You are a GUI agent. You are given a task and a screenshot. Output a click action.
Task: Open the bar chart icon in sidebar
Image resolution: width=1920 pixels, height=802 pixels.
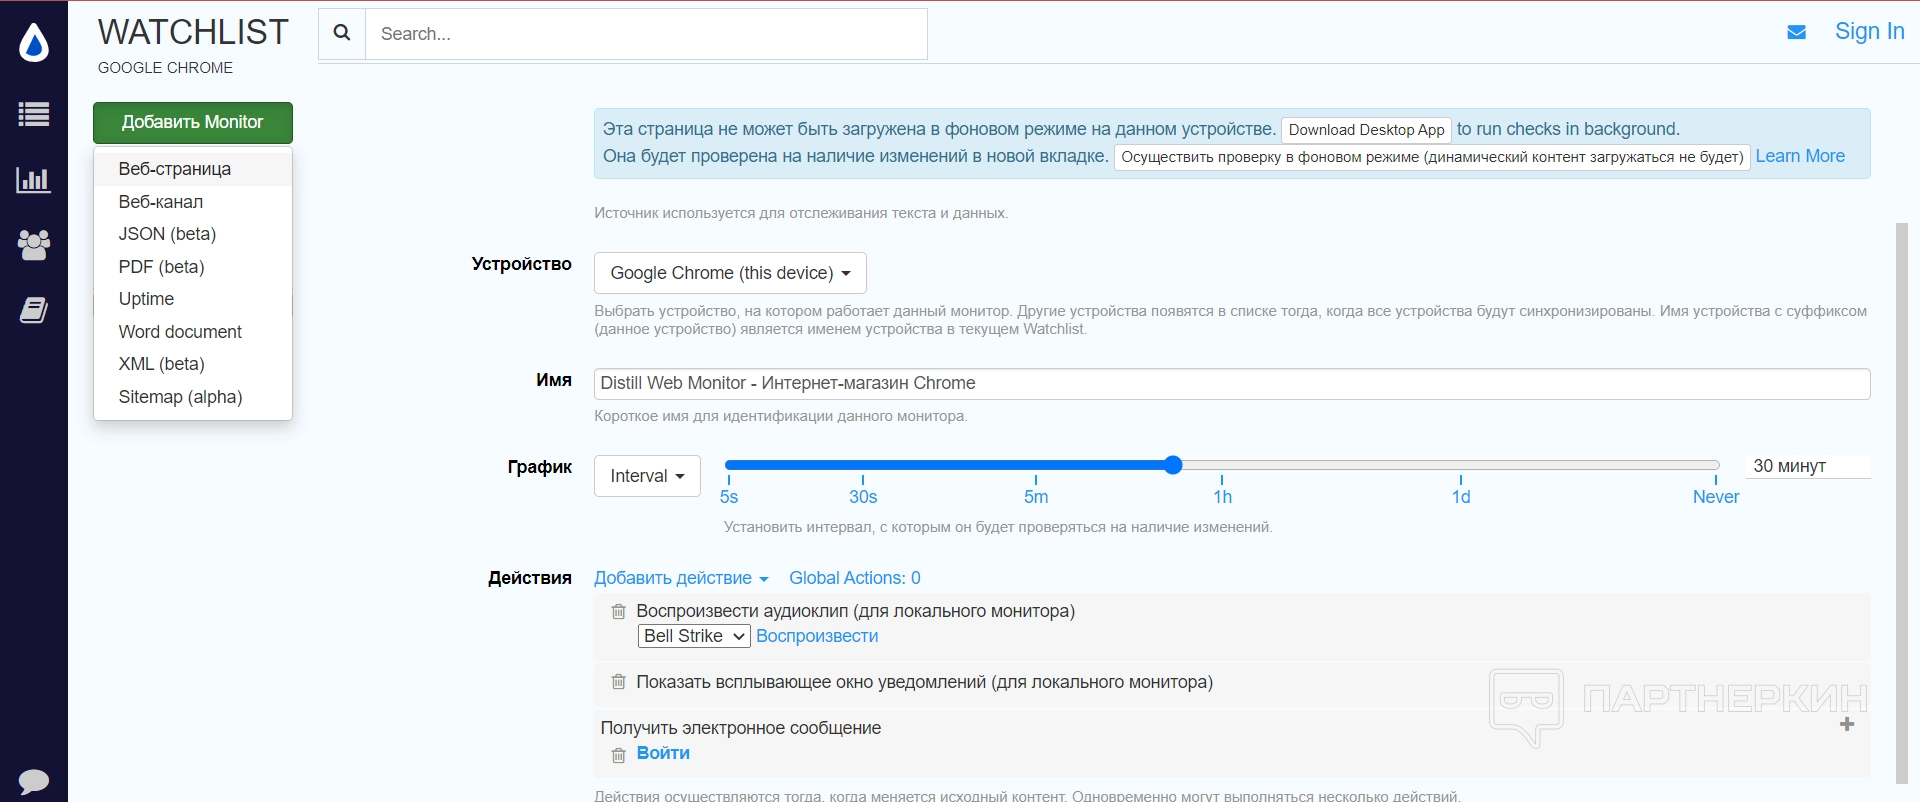[x=34, y=180]
